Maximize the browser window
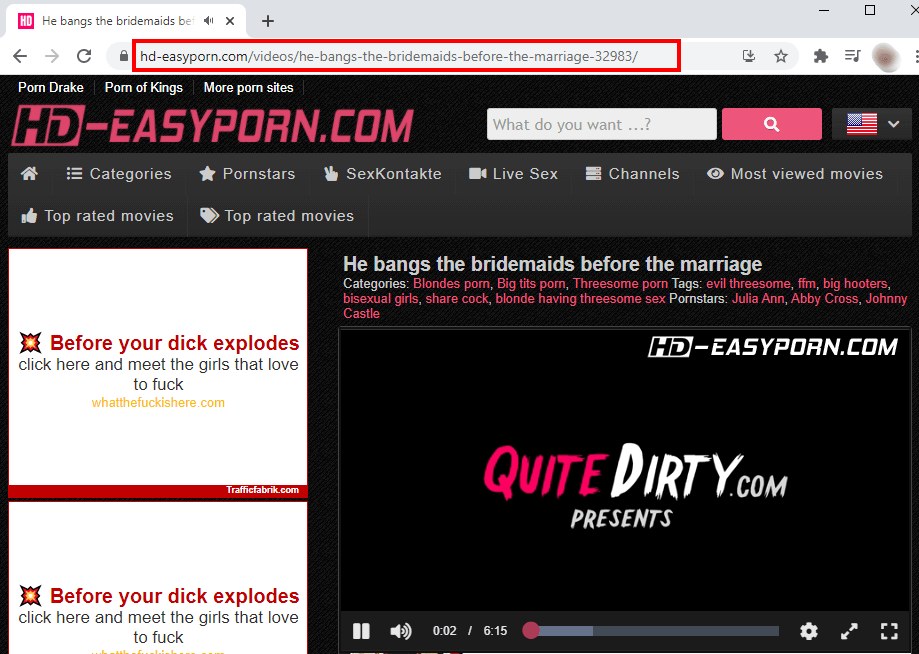 coord(870,11)
